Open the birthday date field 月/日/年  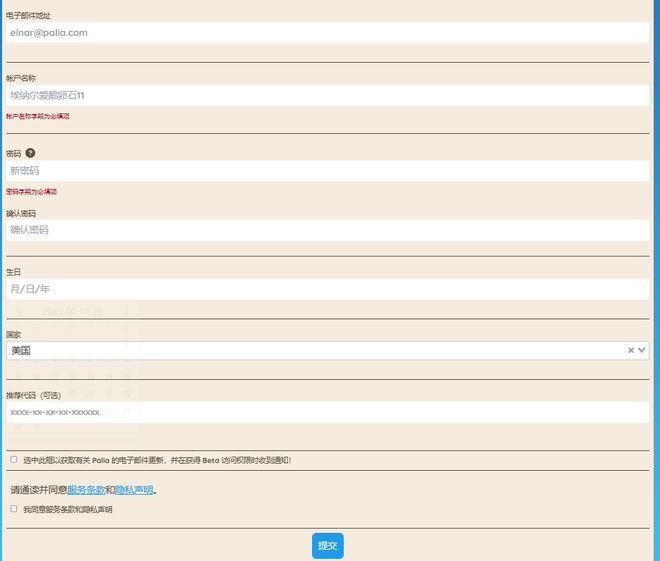click(327, 289)
